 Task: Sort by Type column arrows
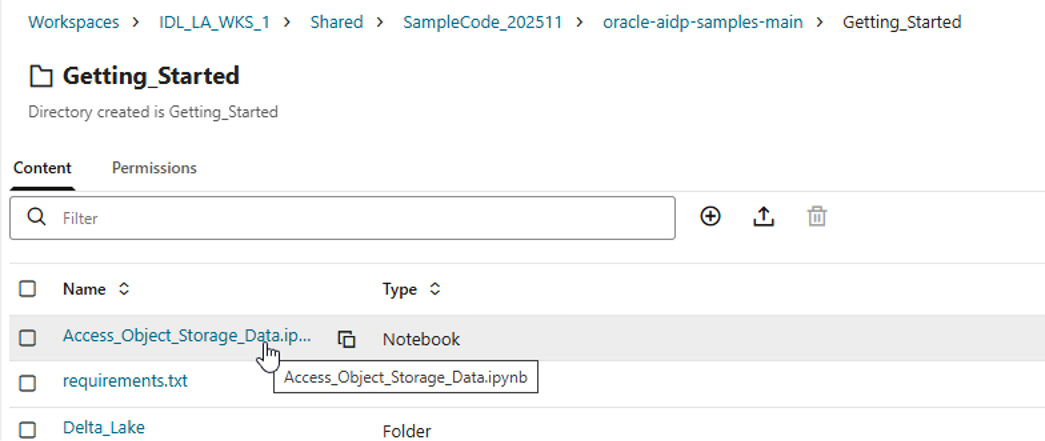click(x=435, y=289)
